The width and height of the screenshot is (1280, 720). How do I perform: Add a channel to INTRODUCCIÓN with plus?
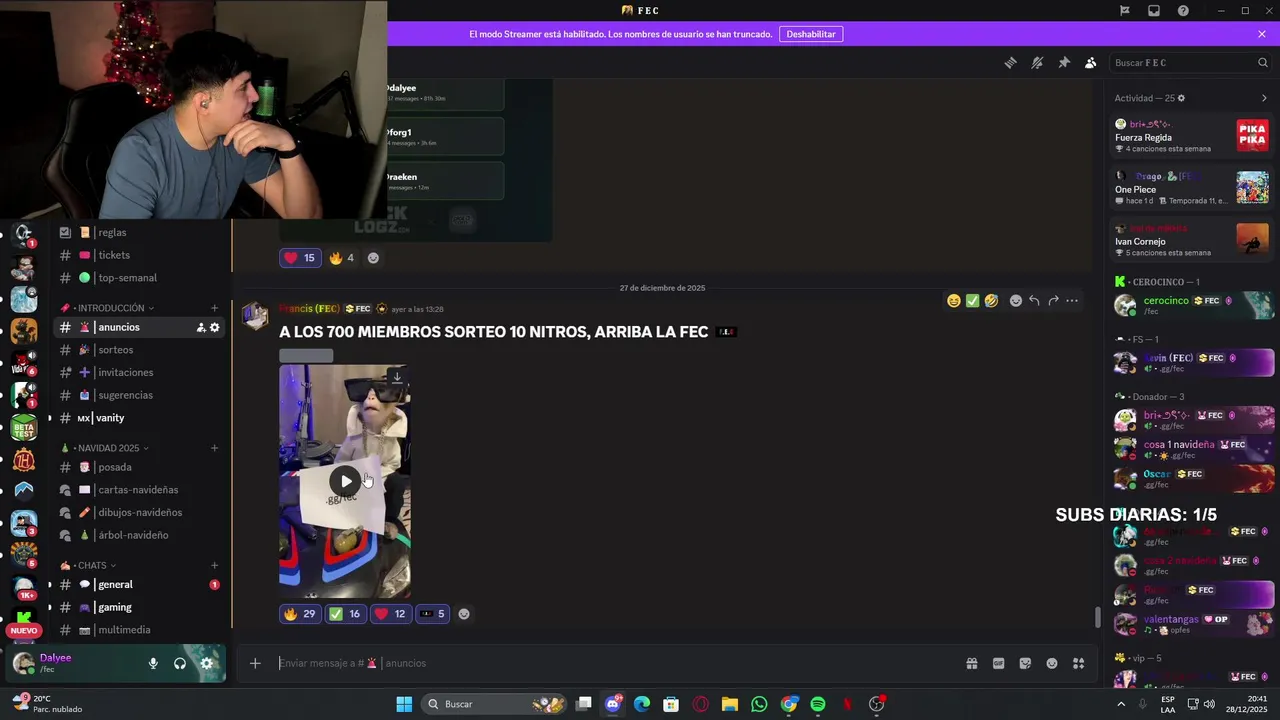[x=214, y=308]
